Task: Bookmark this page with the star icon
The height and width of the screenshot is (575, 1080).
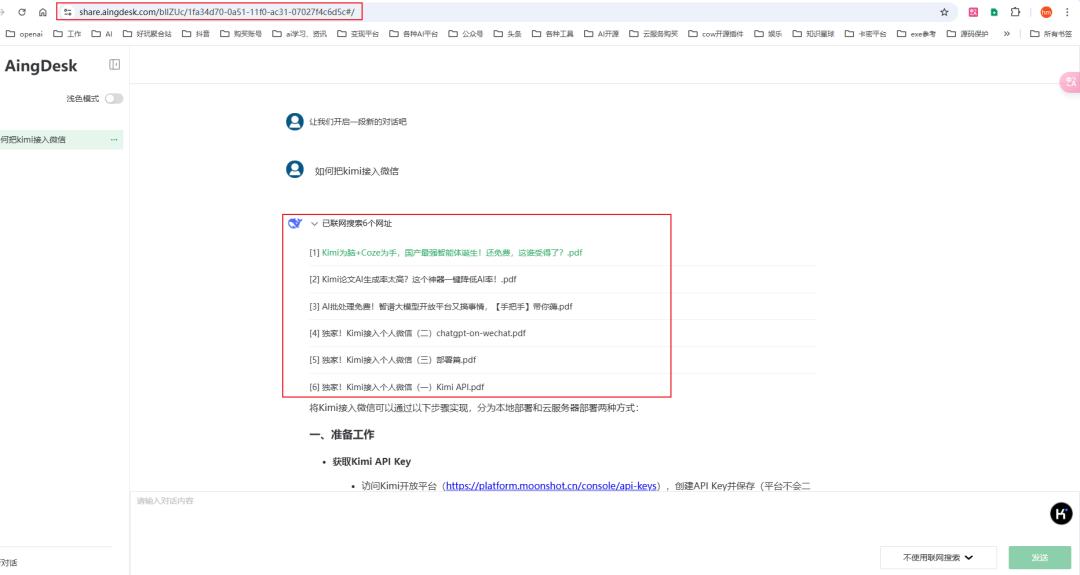Action: (944, 12)
